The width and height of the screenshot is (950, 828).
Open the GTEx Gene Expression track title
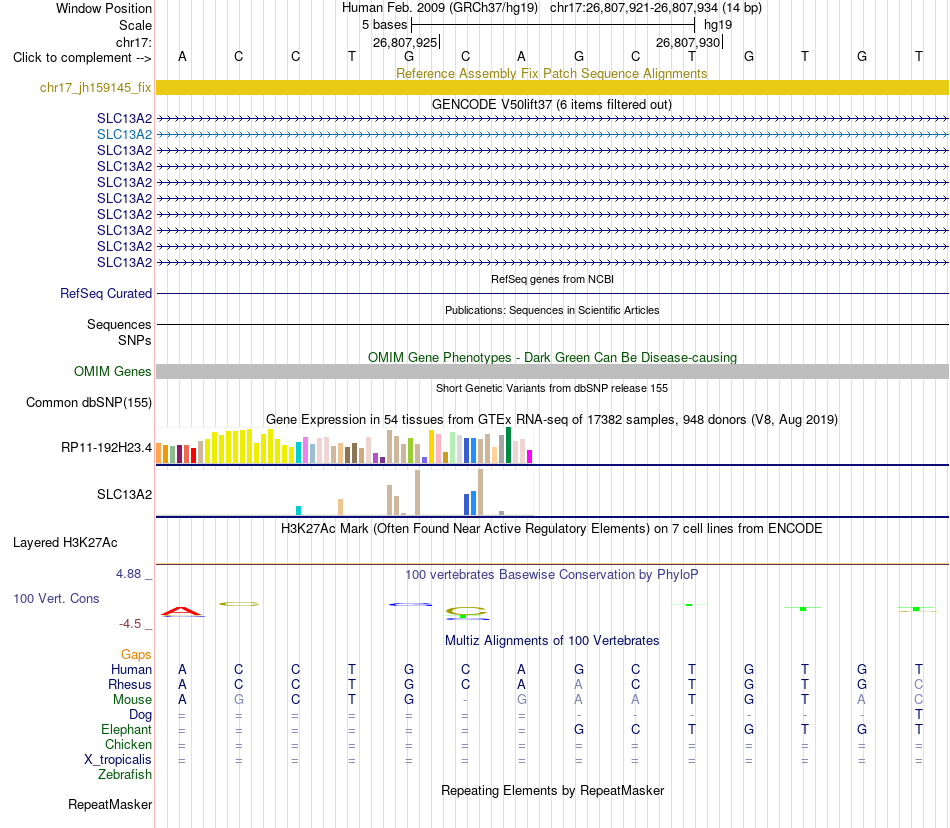[552, 420]
